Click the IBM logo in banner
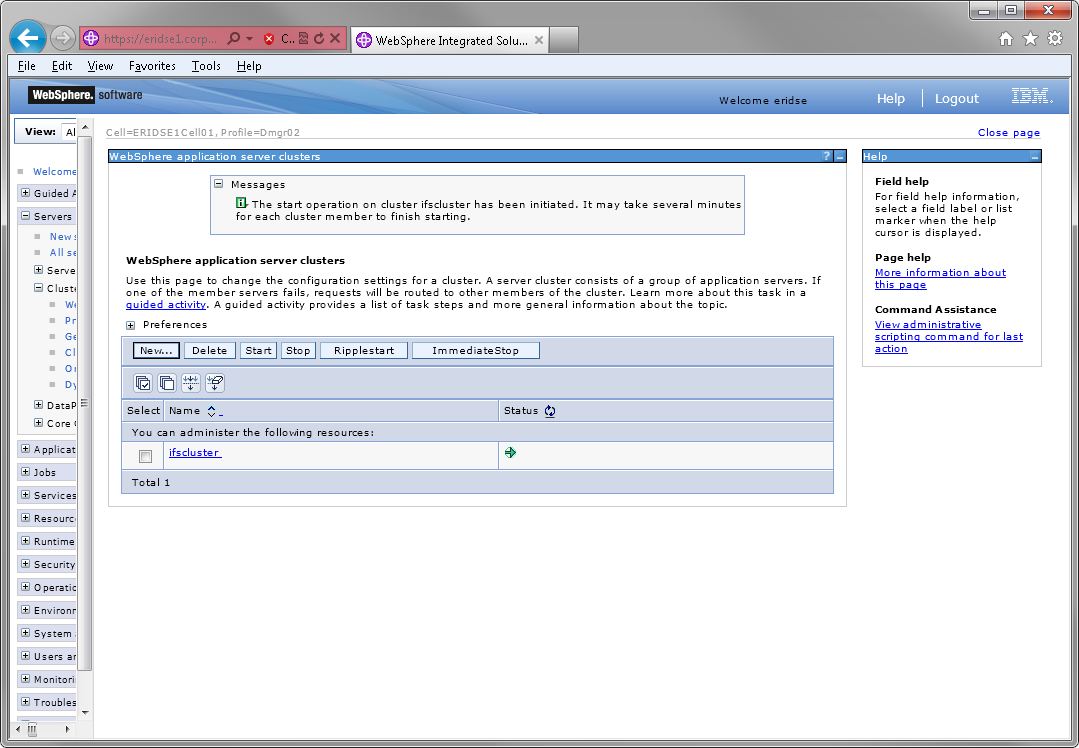This screenshot has width=1079, height=748. pos(1032,96)
